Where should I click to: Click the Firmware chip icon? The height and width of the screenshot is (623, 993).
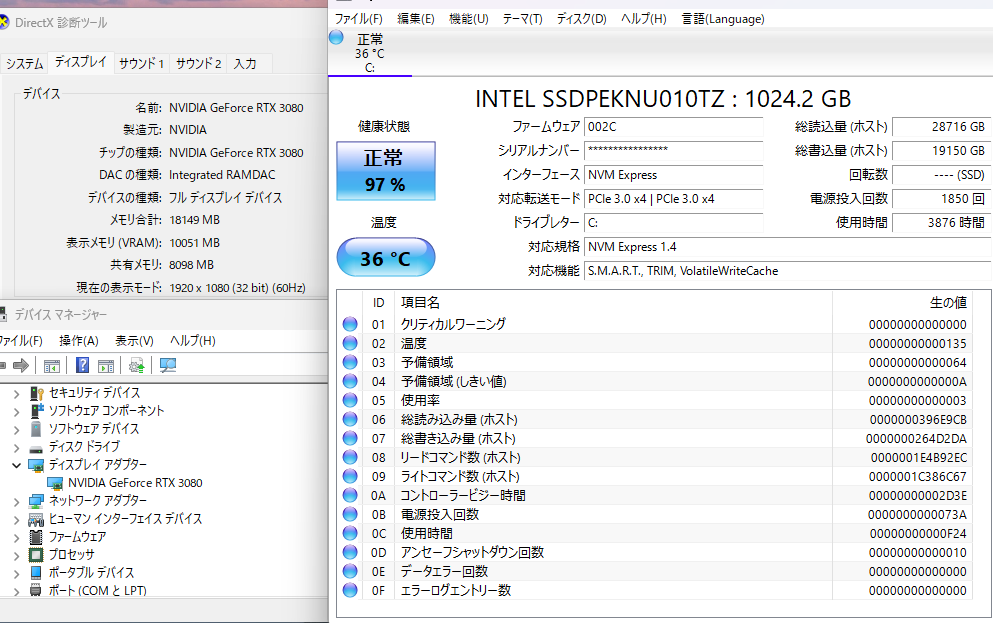click(36, 537)
